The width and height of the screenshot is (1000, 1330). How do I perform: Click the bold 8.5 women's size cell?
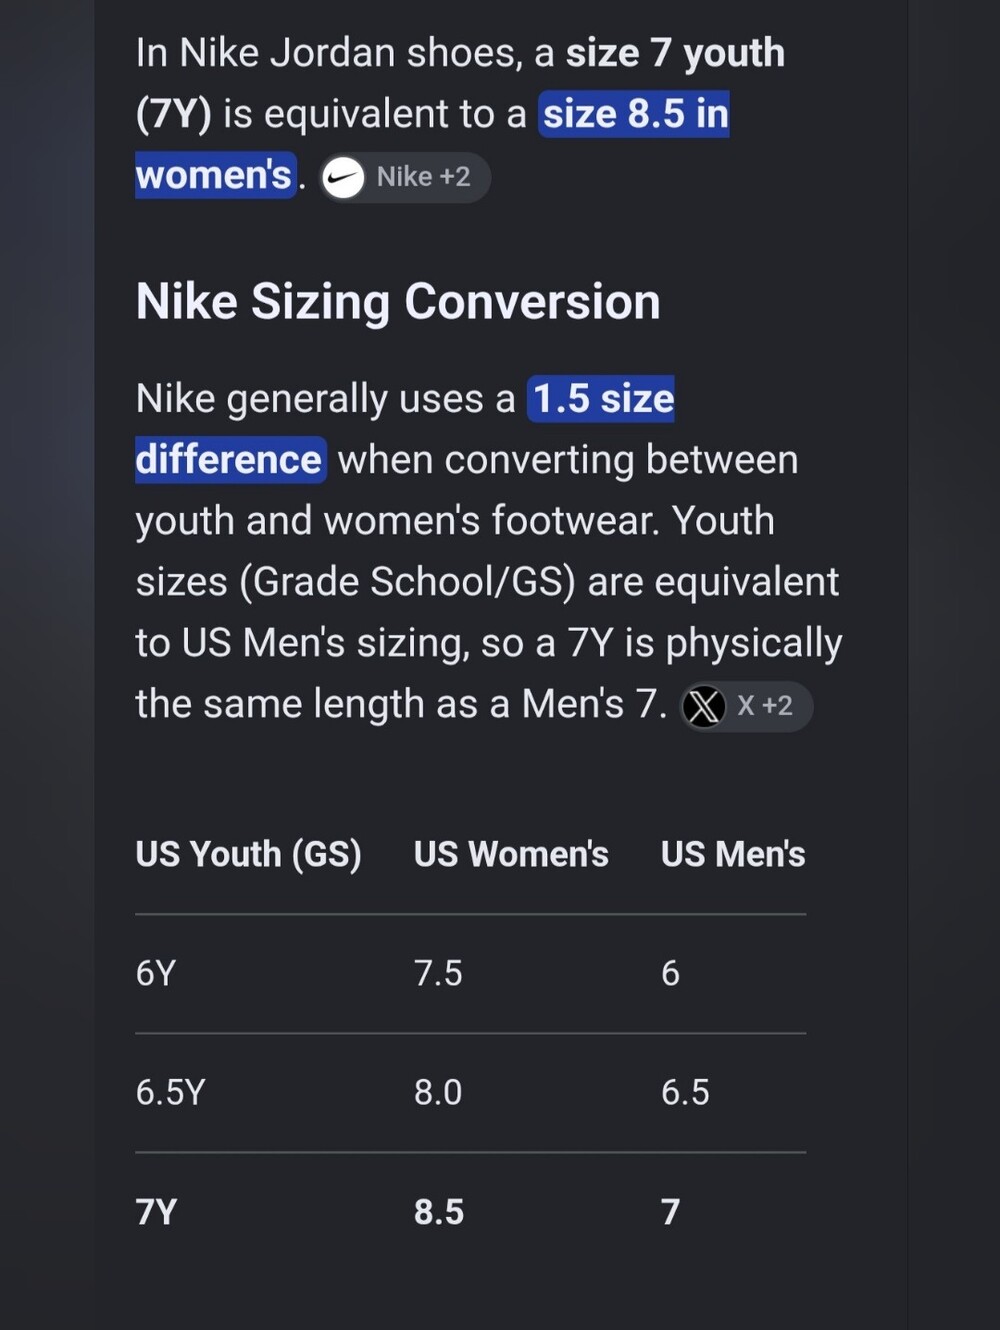(x=439, y=1212)
